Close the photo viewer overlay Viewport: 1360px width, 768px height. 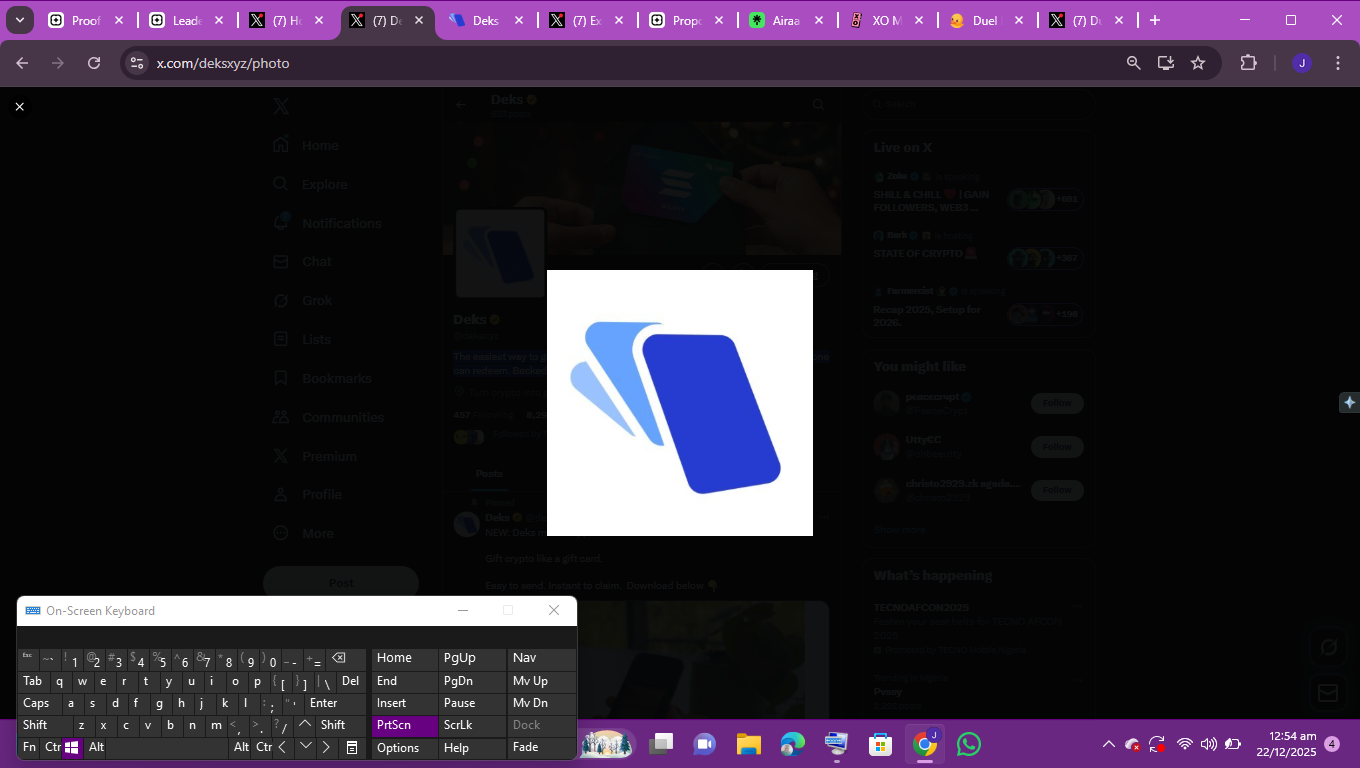(x=19, y=106)
